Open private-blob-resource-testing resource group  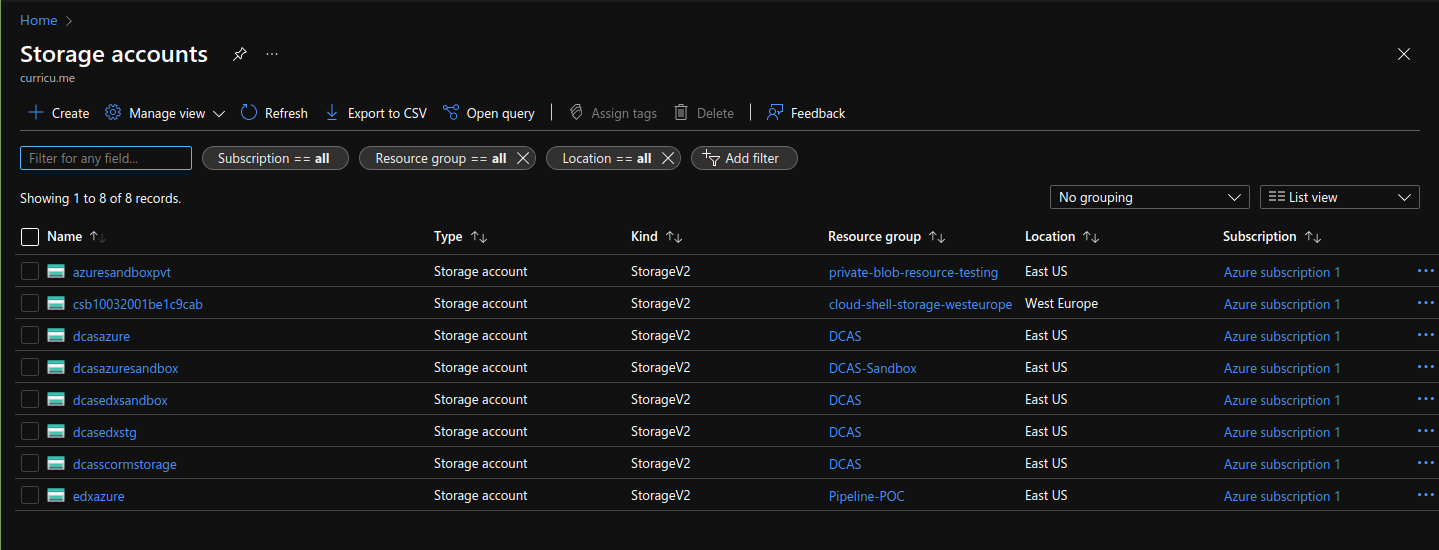click(913, 272)
